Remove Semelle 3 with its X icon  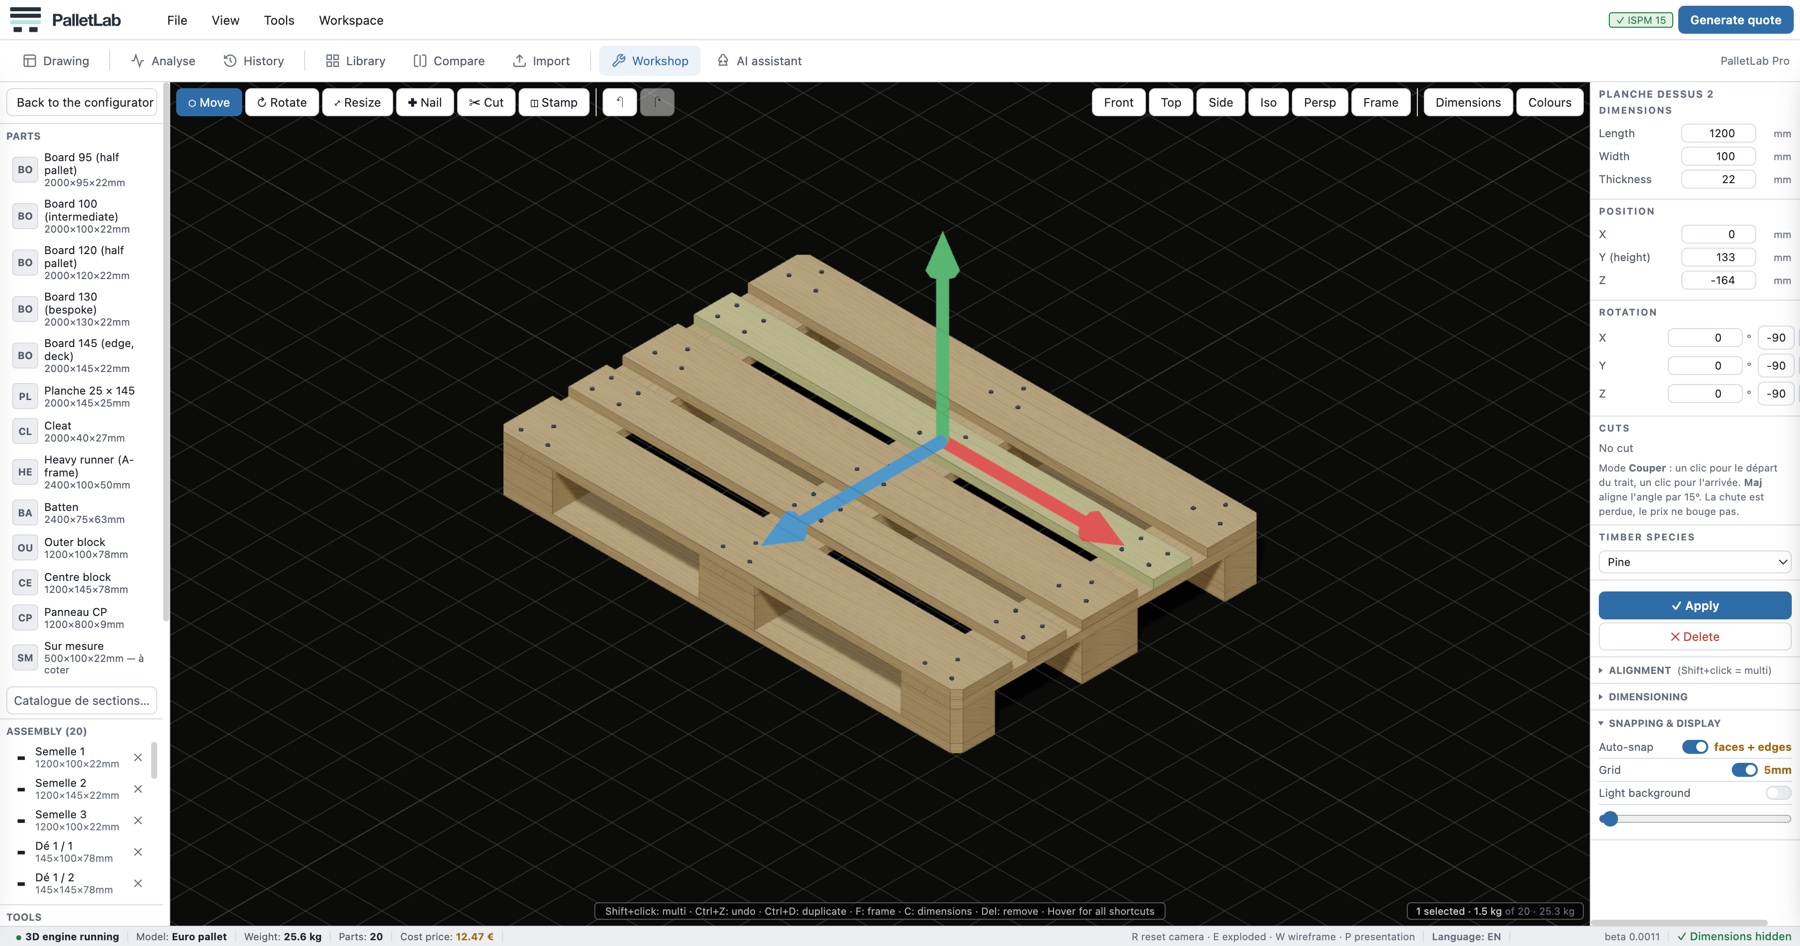(138, 820)
